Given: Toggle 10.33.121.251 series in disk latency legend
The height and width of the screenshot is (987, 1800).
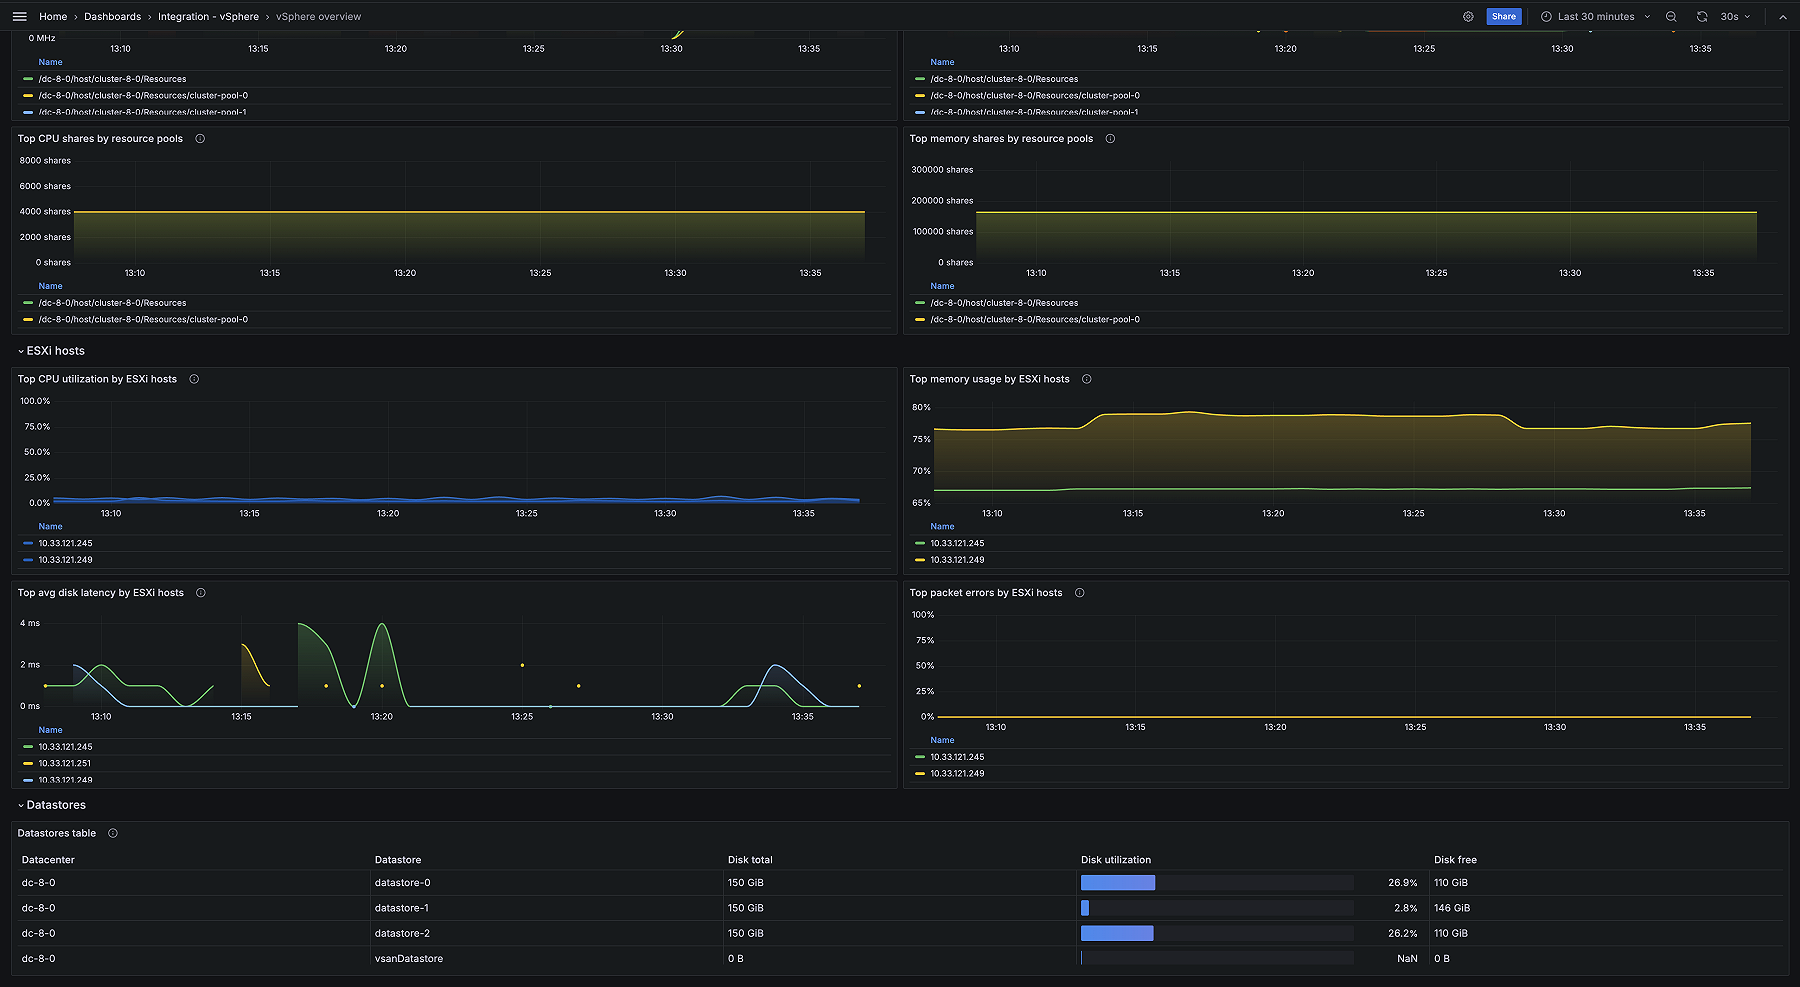Looking at the screenshot, I should point(66,762).
